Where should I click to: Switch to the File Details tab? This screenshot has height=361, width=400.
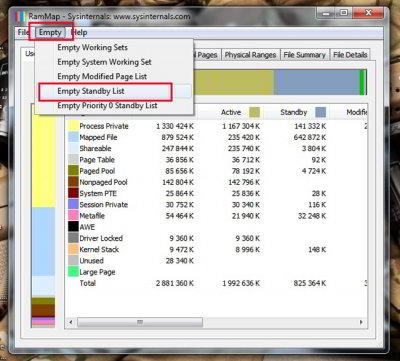(x=350, y=55)
